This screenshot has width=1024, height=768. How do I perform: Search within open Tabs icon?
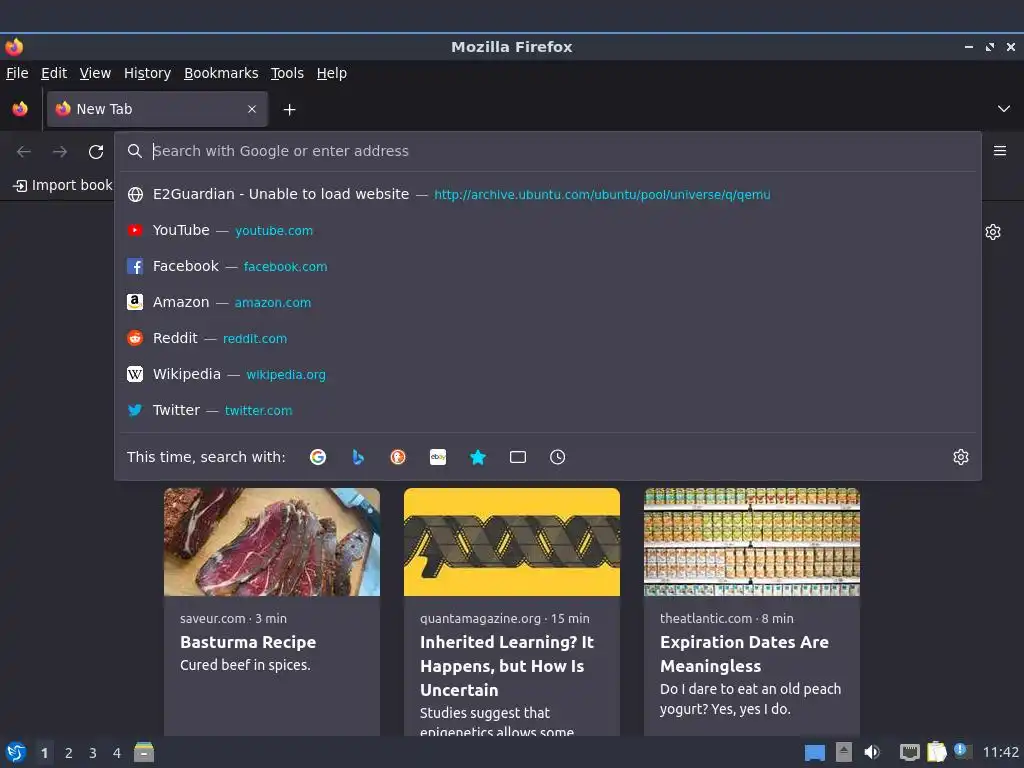[x=518, y=457]
